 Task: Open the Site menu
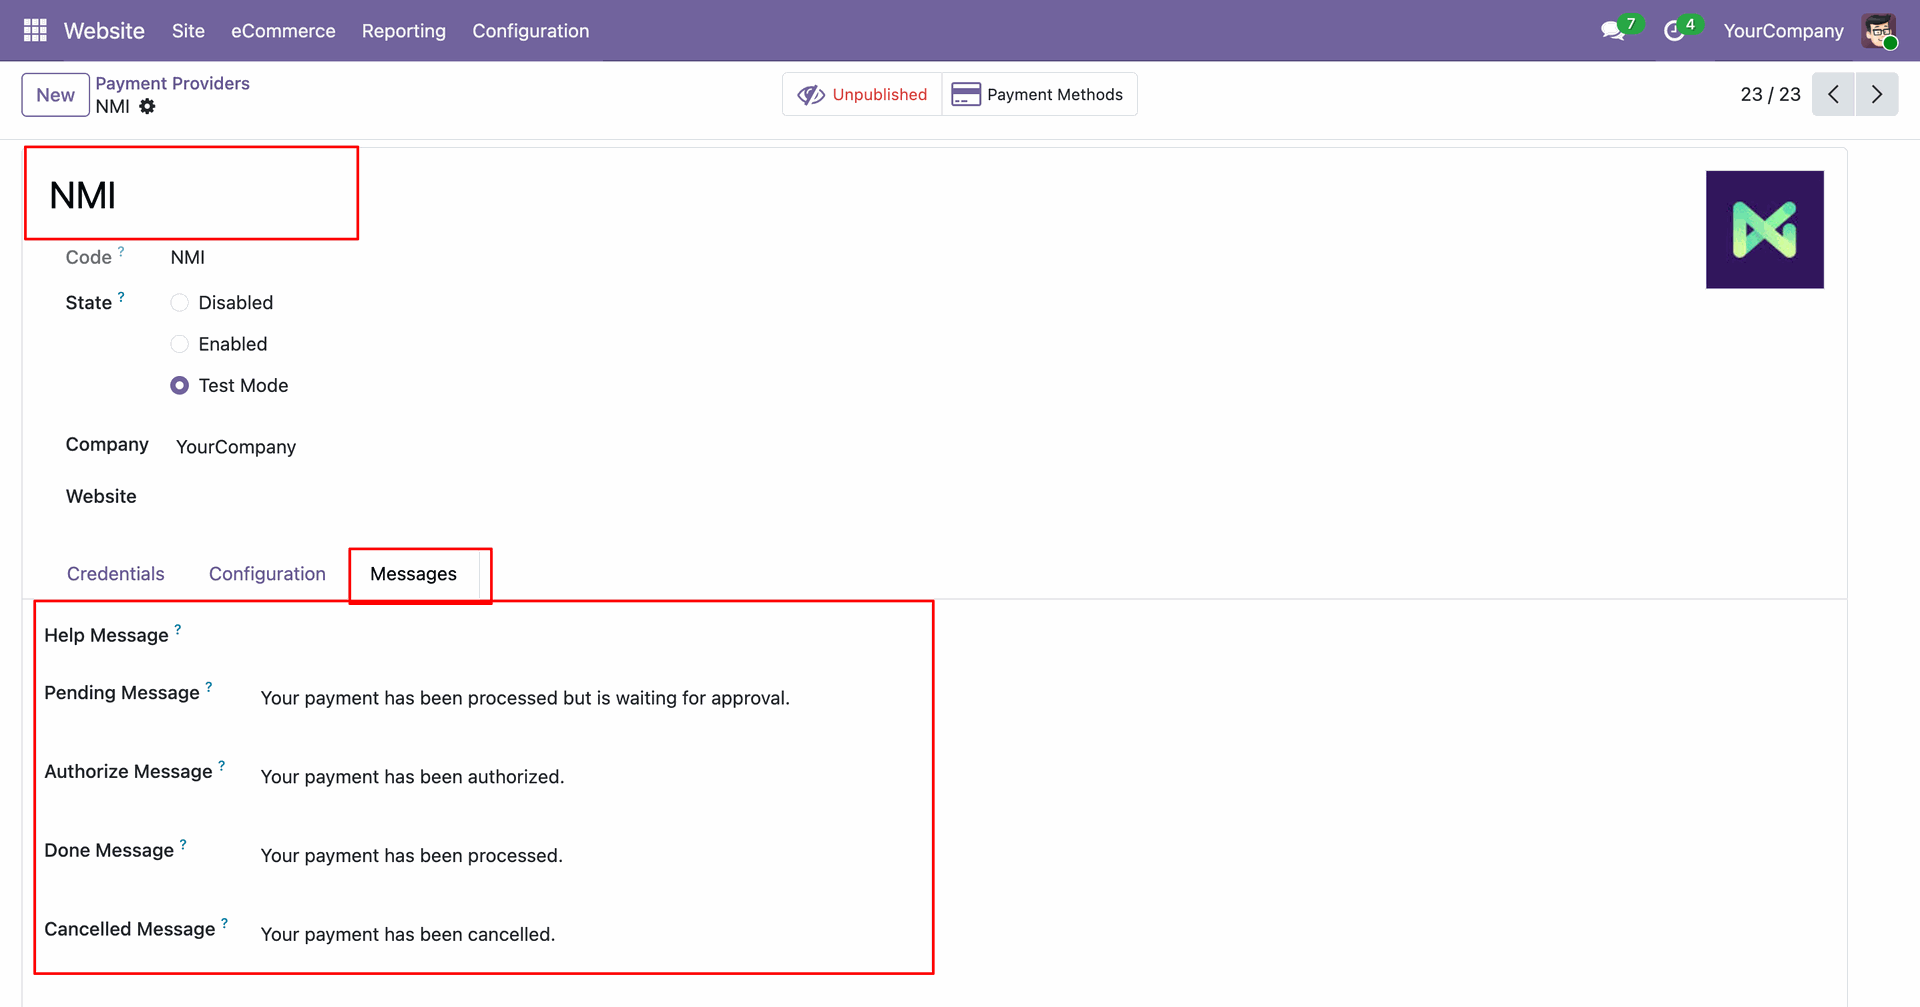(188, 31)
